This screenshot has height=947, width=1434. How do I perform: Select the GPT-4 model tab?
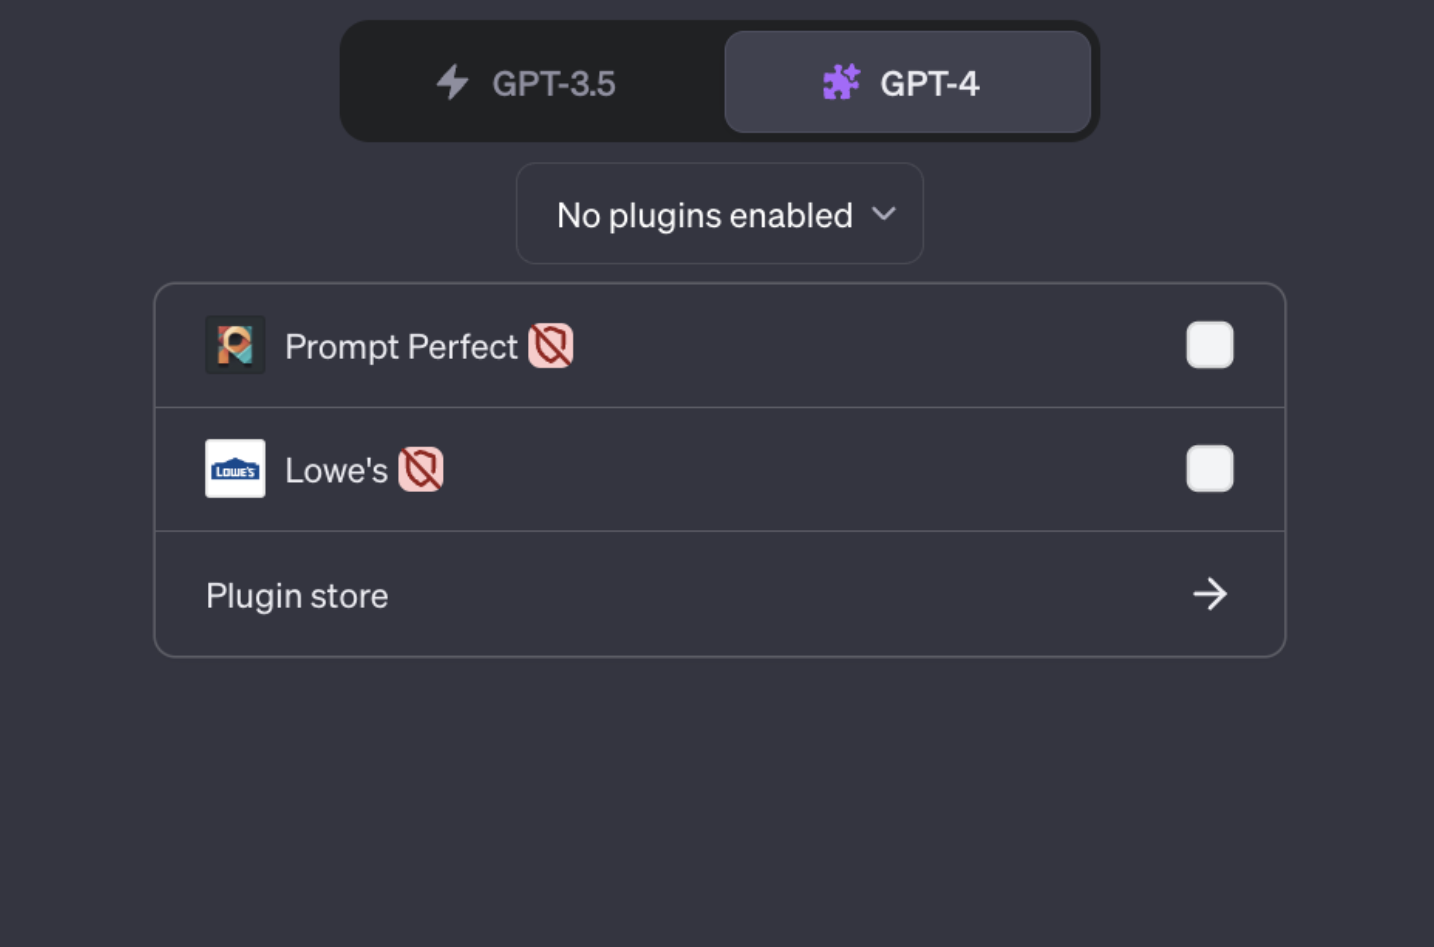tap(908, 82)
